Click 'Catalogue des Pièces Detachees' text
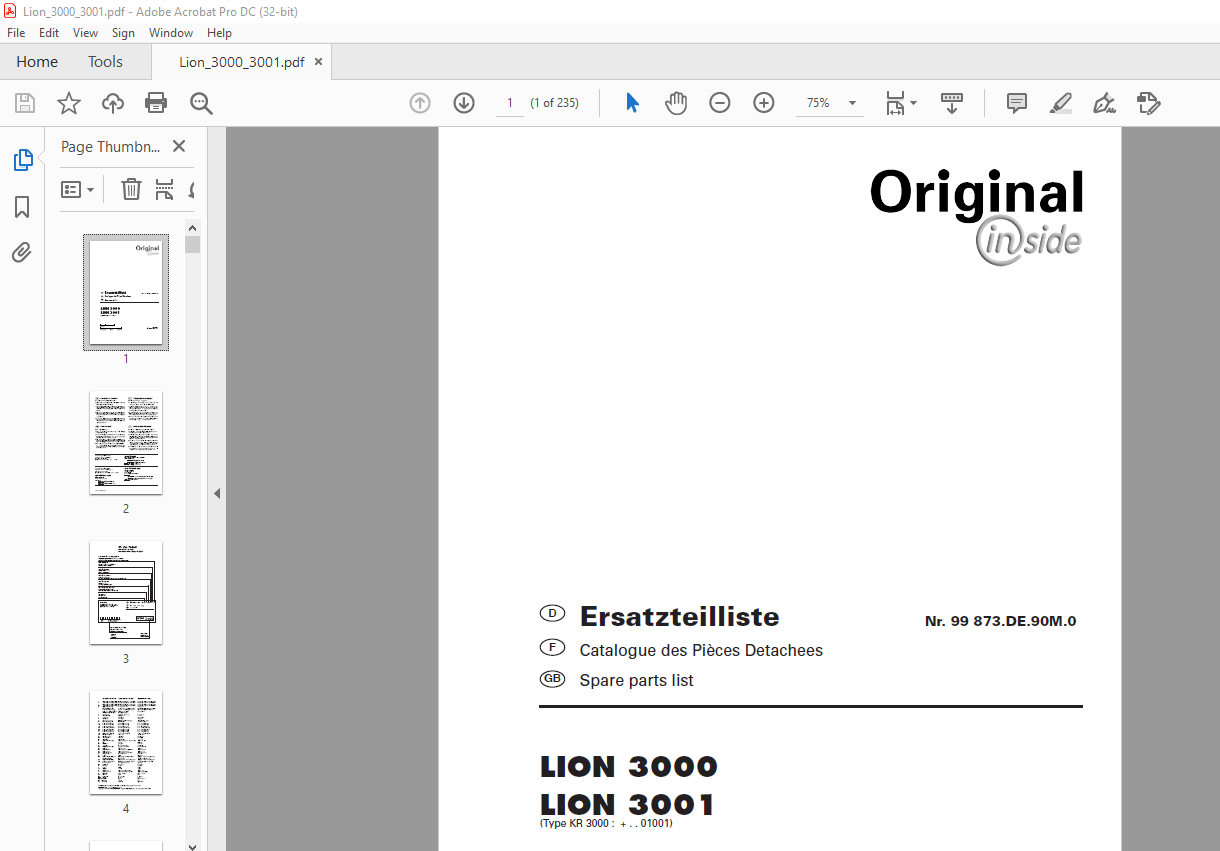Image resolution: width=1220 pixels, height=851 pixels. [x=701, y=650]
